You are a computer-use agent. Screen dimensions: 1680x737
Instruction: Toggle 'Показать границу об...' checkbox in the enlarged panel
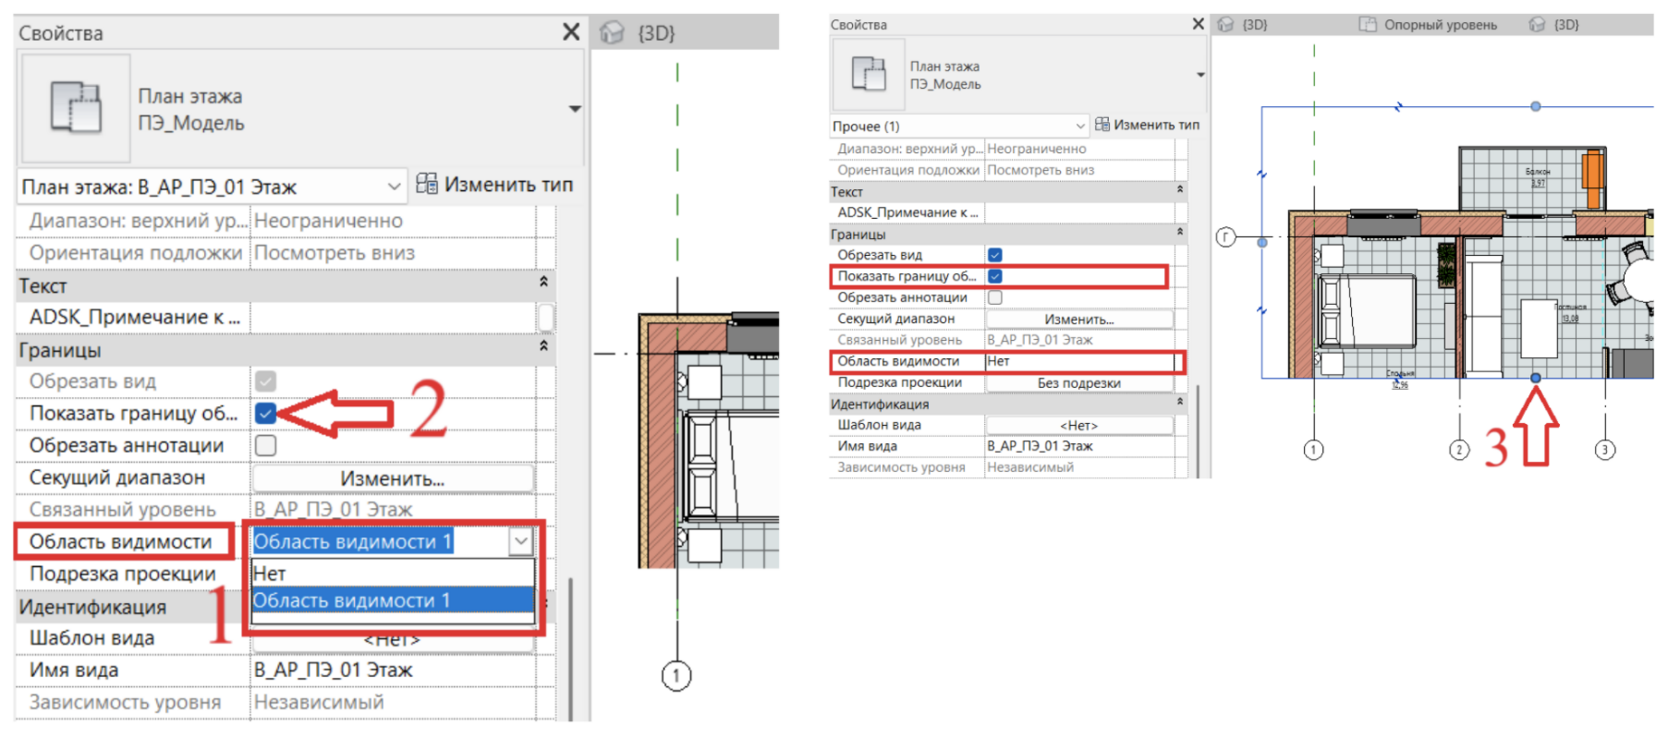pyautogui.click(x=265, y=413)
